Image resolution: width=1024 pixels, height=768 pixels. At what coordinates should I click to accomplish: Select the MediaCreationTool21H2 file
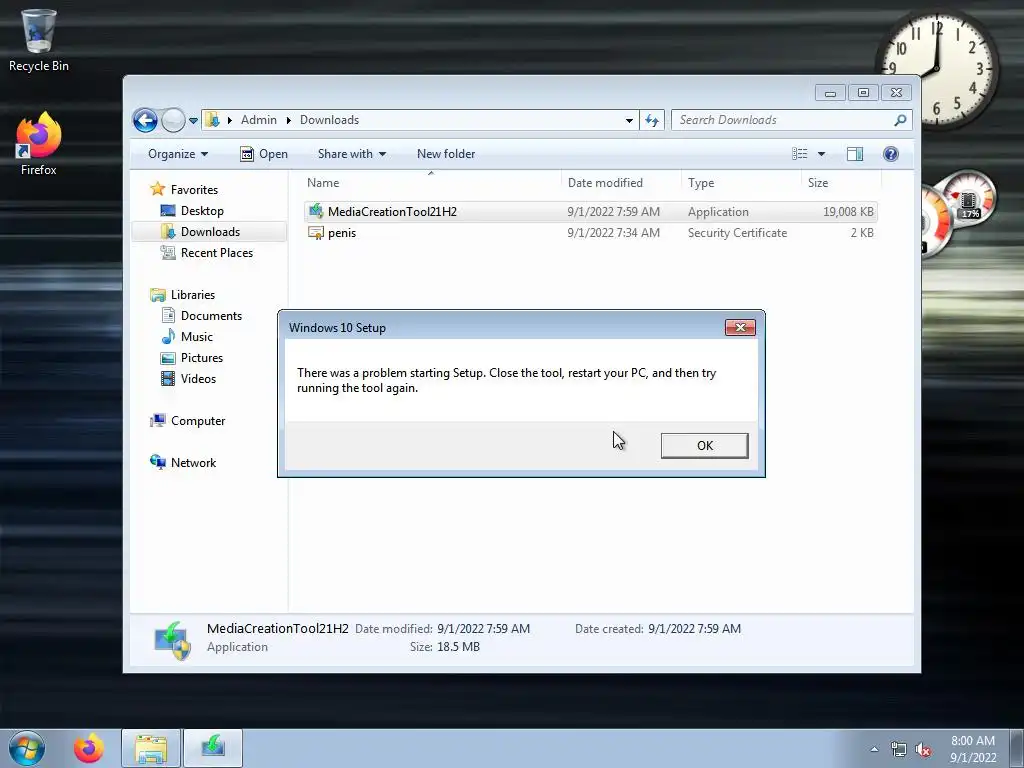click(x=590, y=212)
